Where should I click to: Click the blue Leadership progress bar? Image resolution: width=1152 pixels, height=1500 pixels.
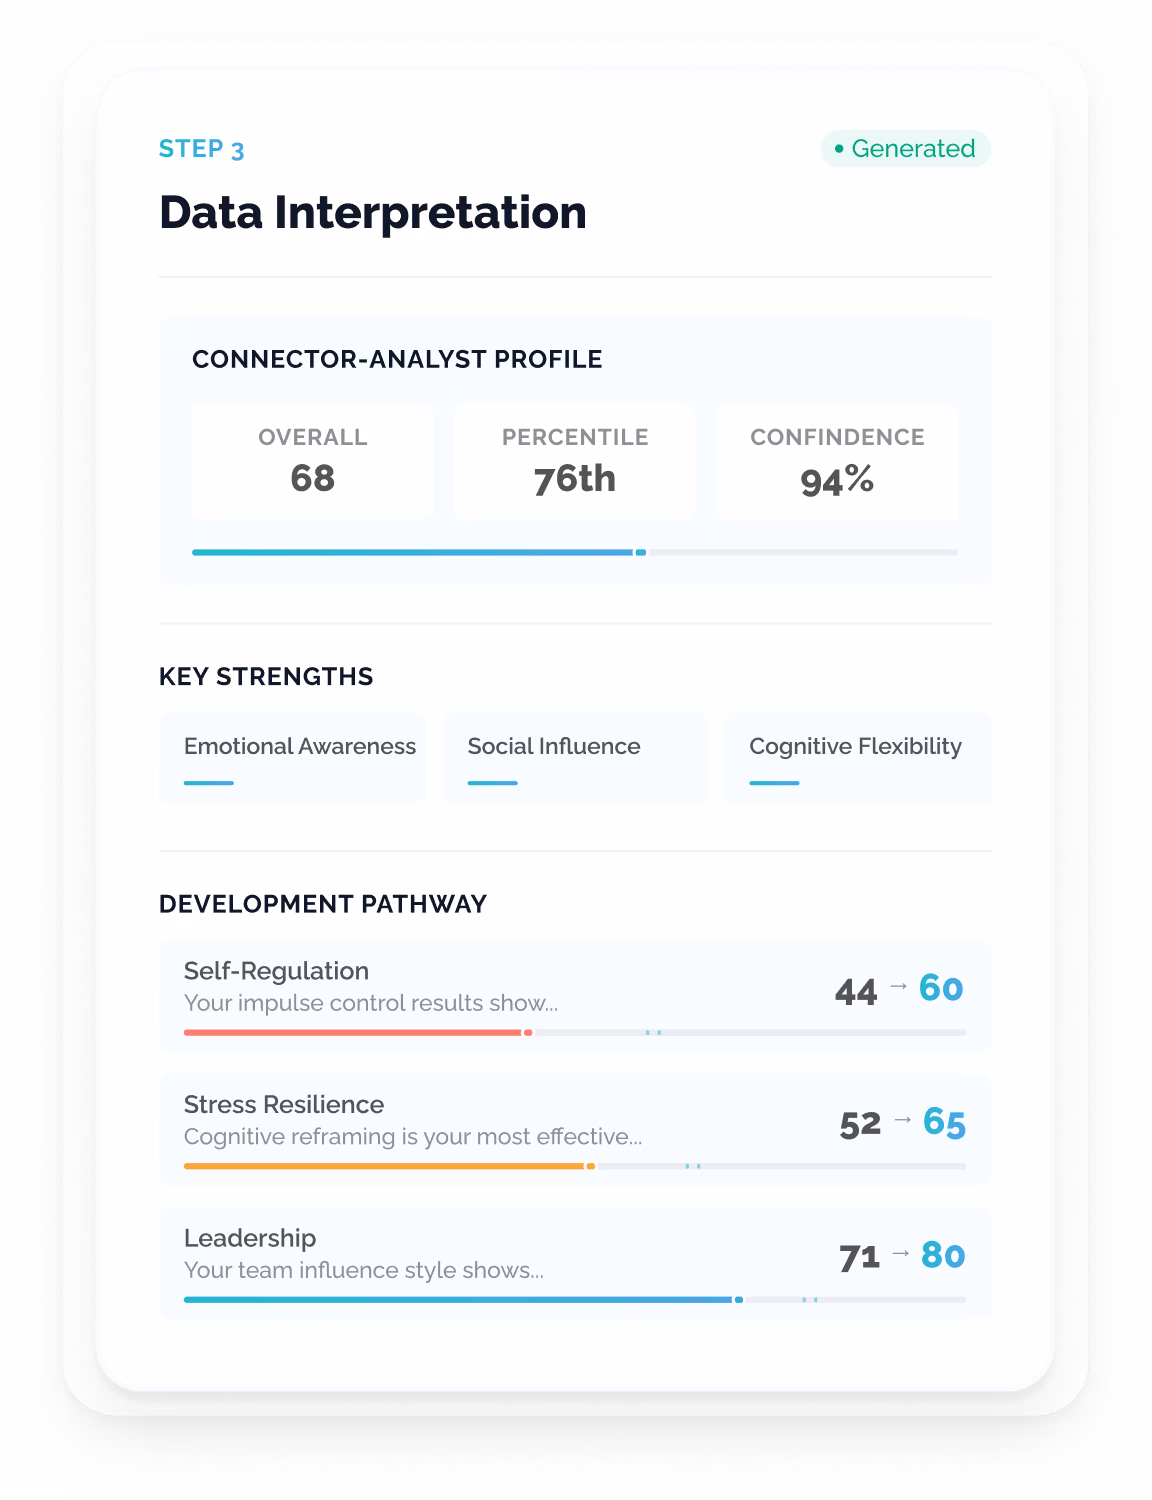[x=459, y=1300]
